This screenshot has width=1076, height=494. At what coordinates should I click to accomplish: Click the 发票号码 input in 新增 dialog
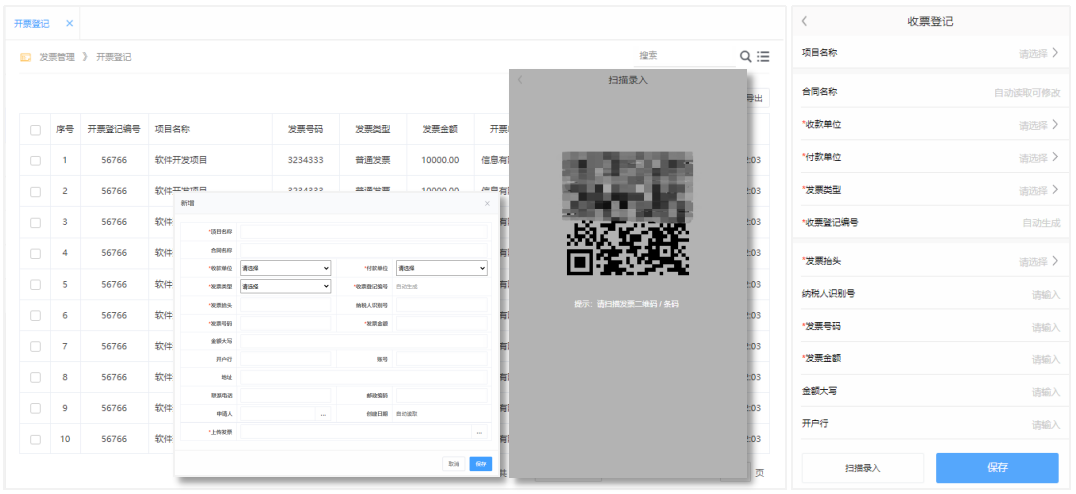(x=285, y=323)
